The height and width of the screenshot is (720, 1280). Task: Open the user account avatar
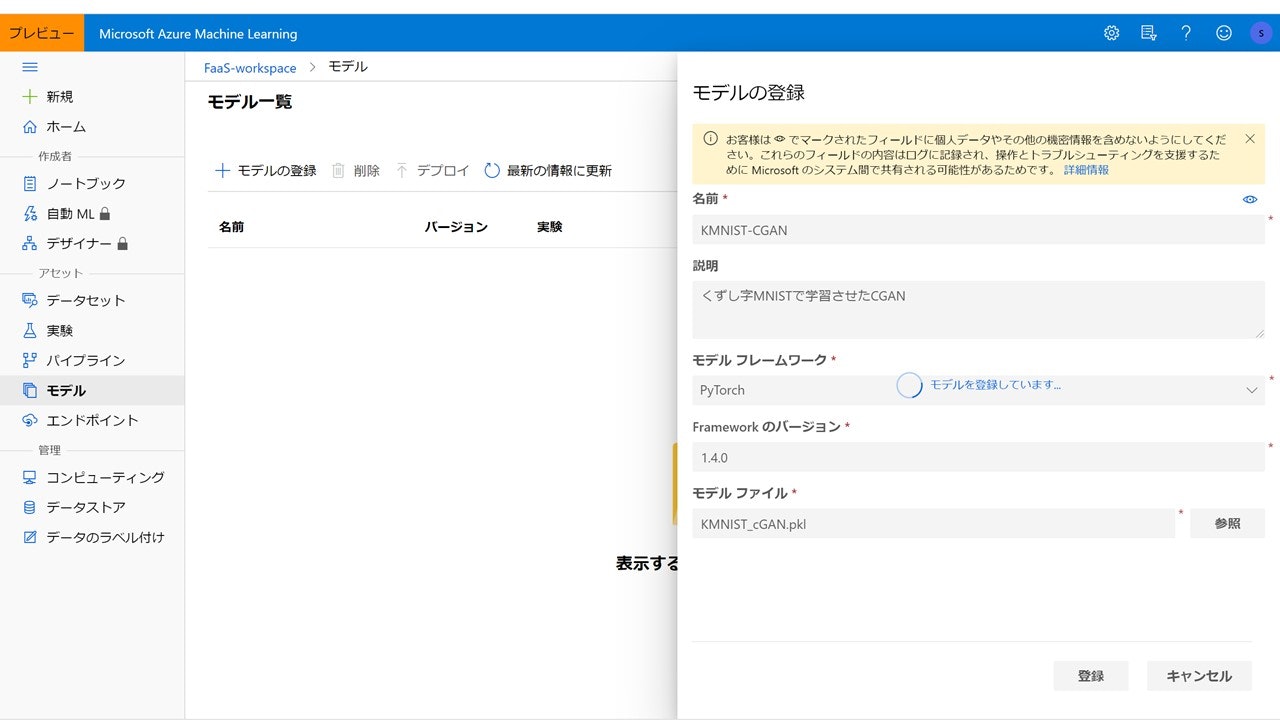(1261, 33)
